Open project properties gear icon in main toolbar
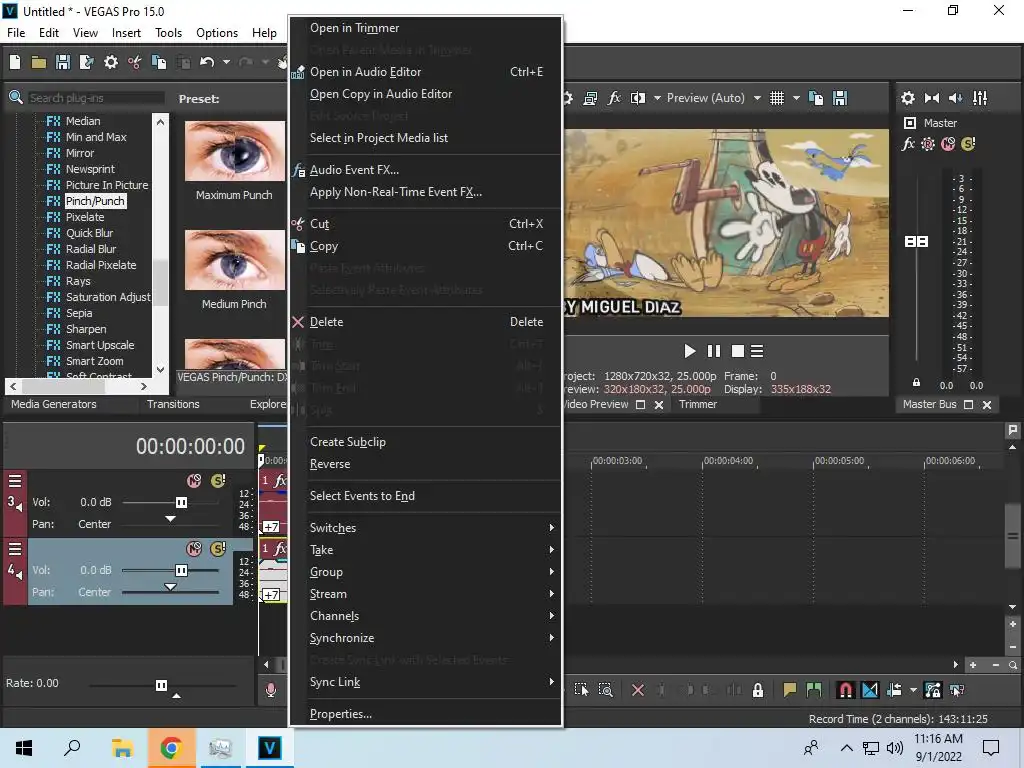 pyautogui.click(x=111, y=62)
